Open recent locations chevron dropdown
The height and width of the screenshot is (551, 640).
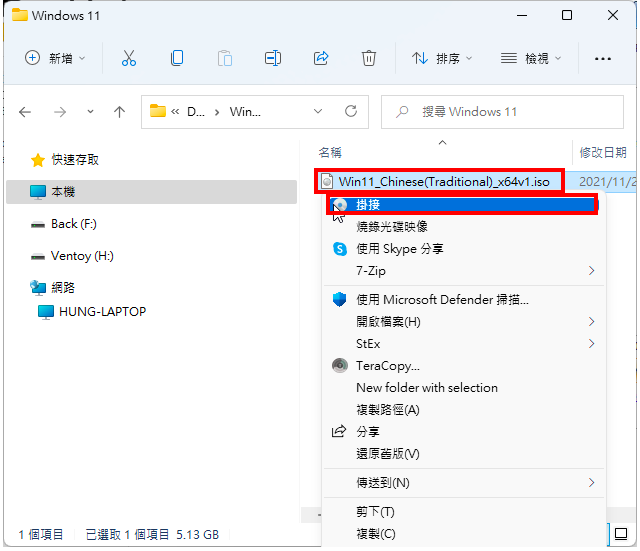pos(90,111)
